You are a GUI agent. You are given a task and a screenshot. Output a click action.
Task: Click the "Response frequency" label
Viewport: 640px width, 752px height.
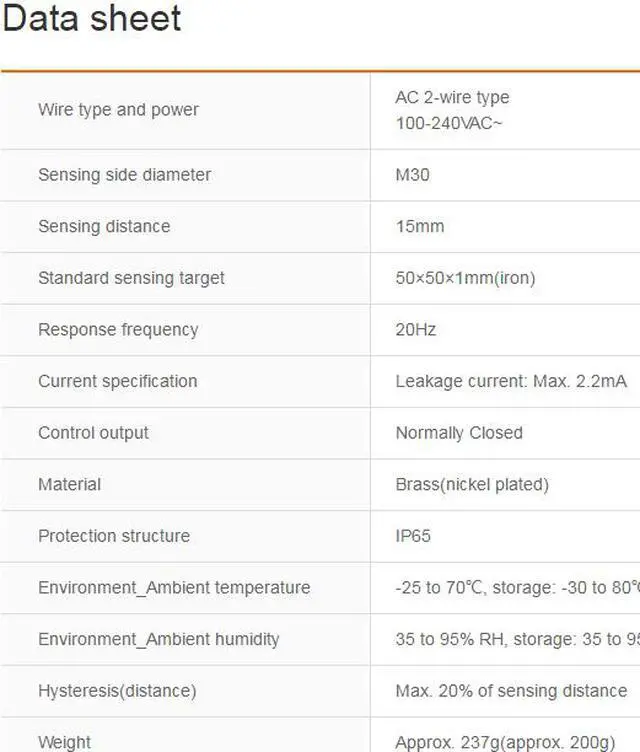coord(118,330)
